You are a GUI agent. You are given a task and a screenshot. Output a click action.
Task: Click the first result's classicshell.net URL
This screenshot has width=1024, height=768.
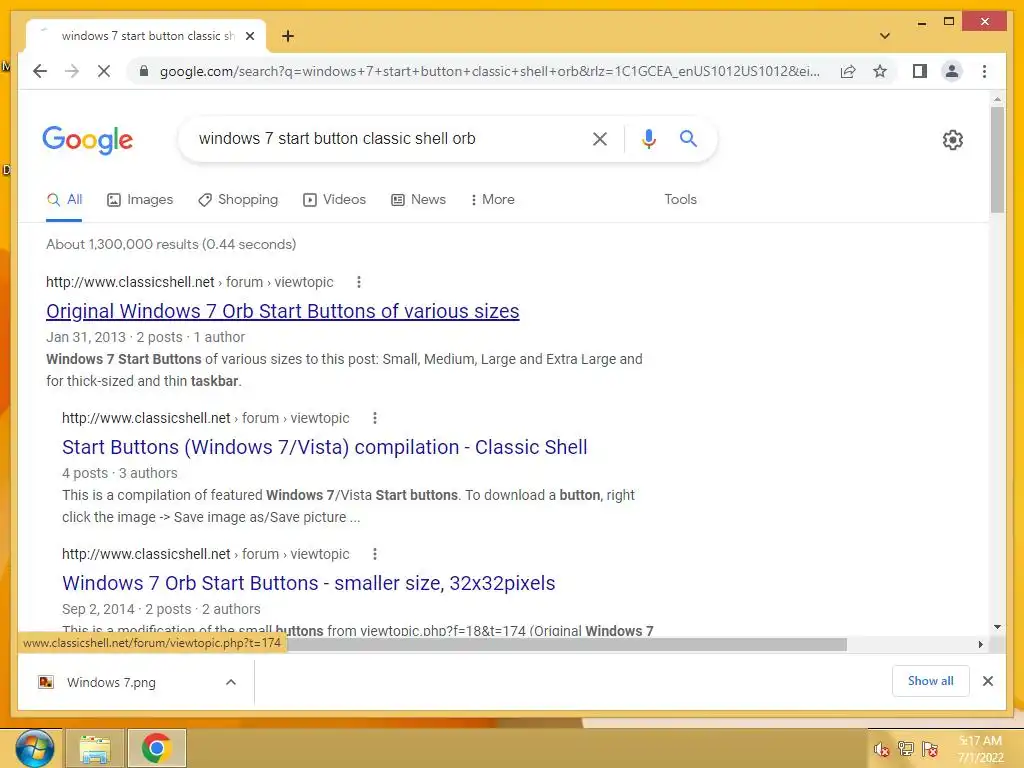[189, 282]
